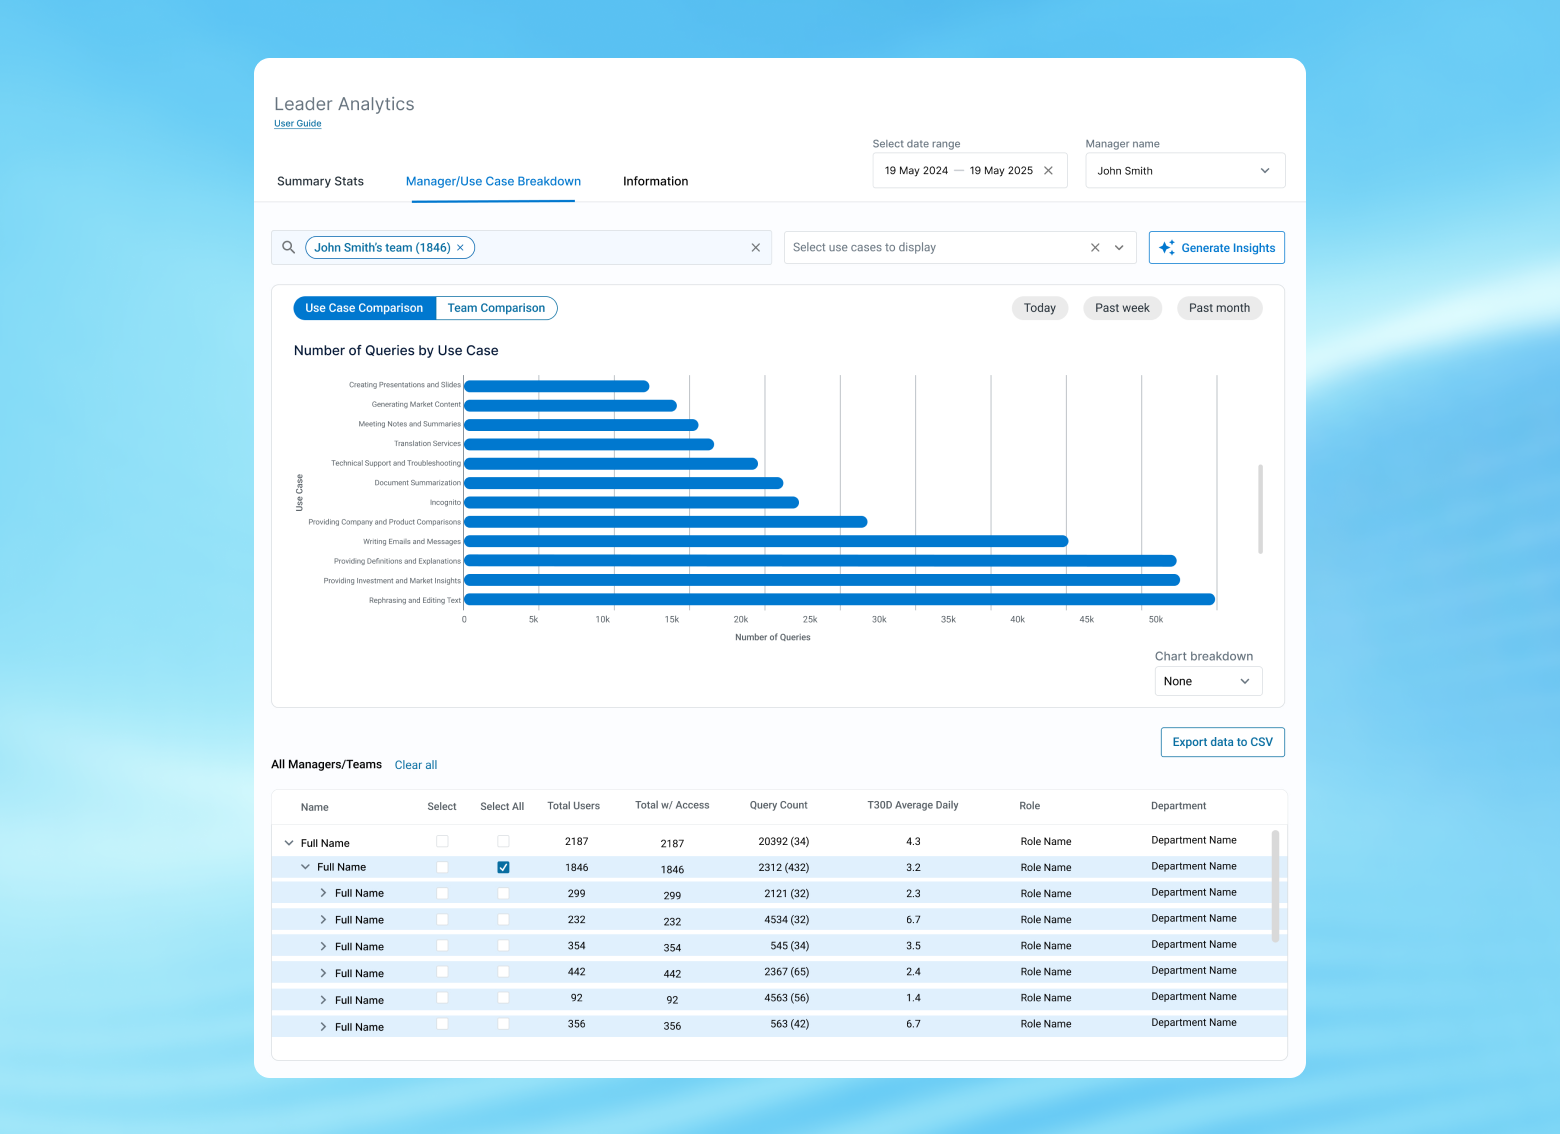Open the Select use cases to display dropdown

pyautogui.click(x=1119, y=248)
